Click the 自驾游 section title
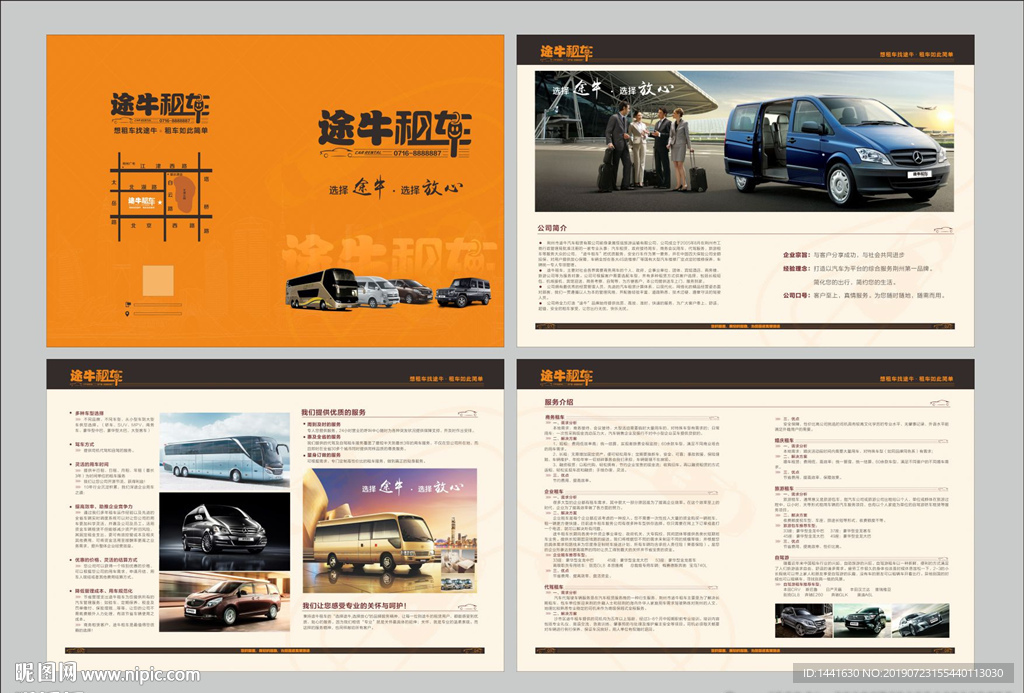 (x=782, y=558)
